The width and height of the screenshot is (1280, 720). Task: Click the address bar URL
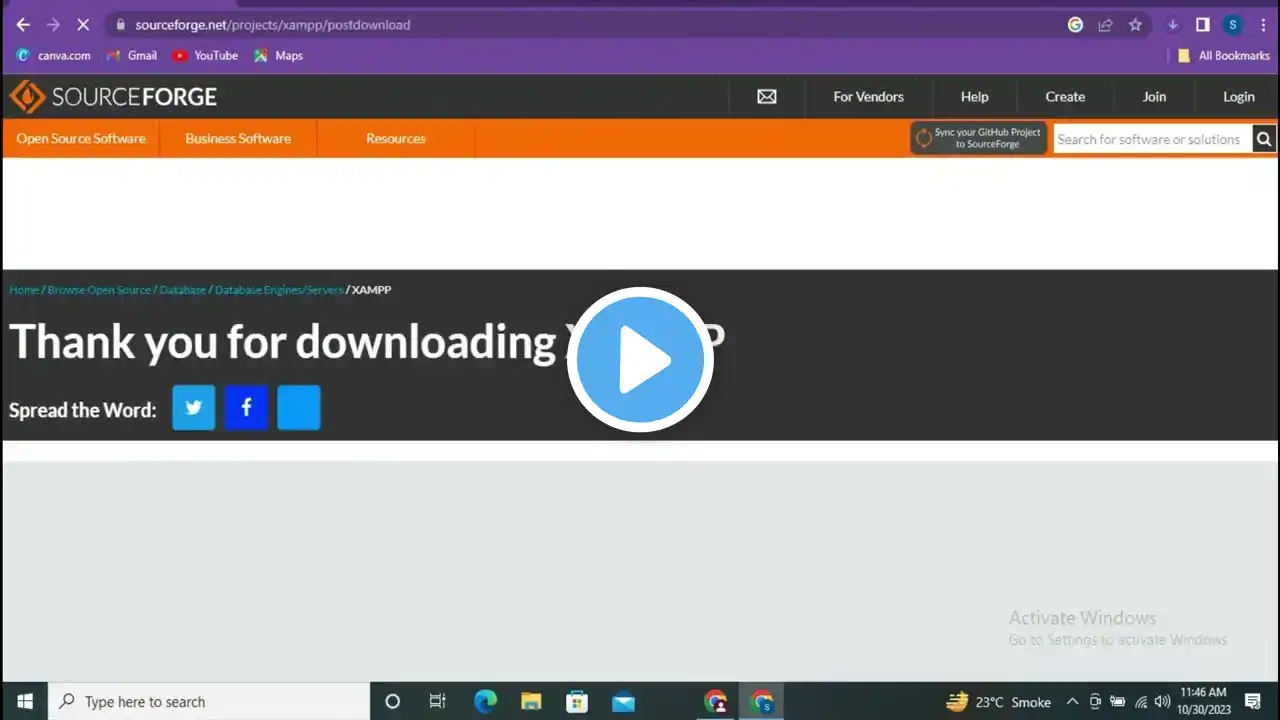(273, 25)
